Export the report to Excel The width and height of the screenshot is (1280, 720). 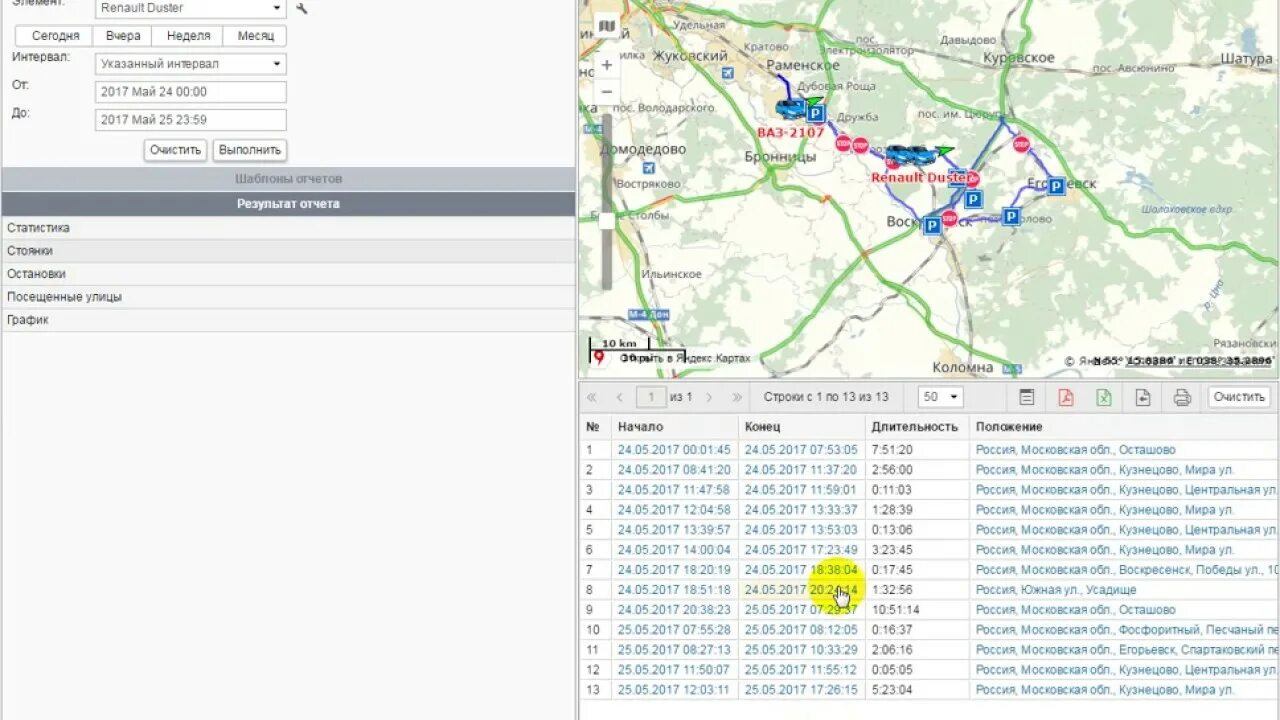(1104, 397)
